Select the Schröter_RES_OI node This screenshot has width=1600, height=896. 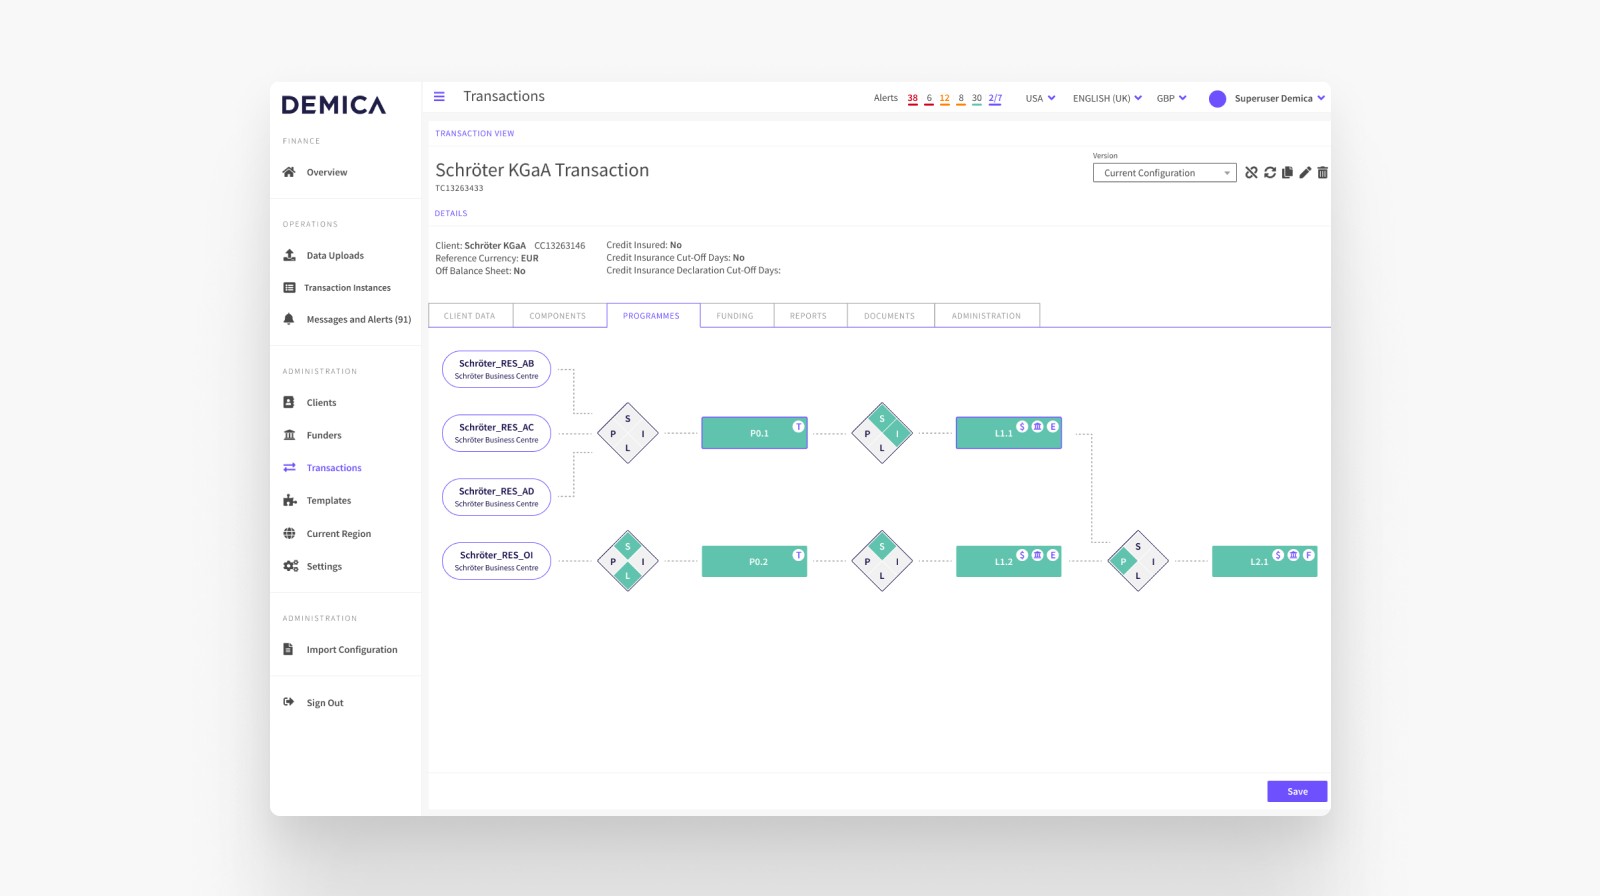[x=496, y=561]
